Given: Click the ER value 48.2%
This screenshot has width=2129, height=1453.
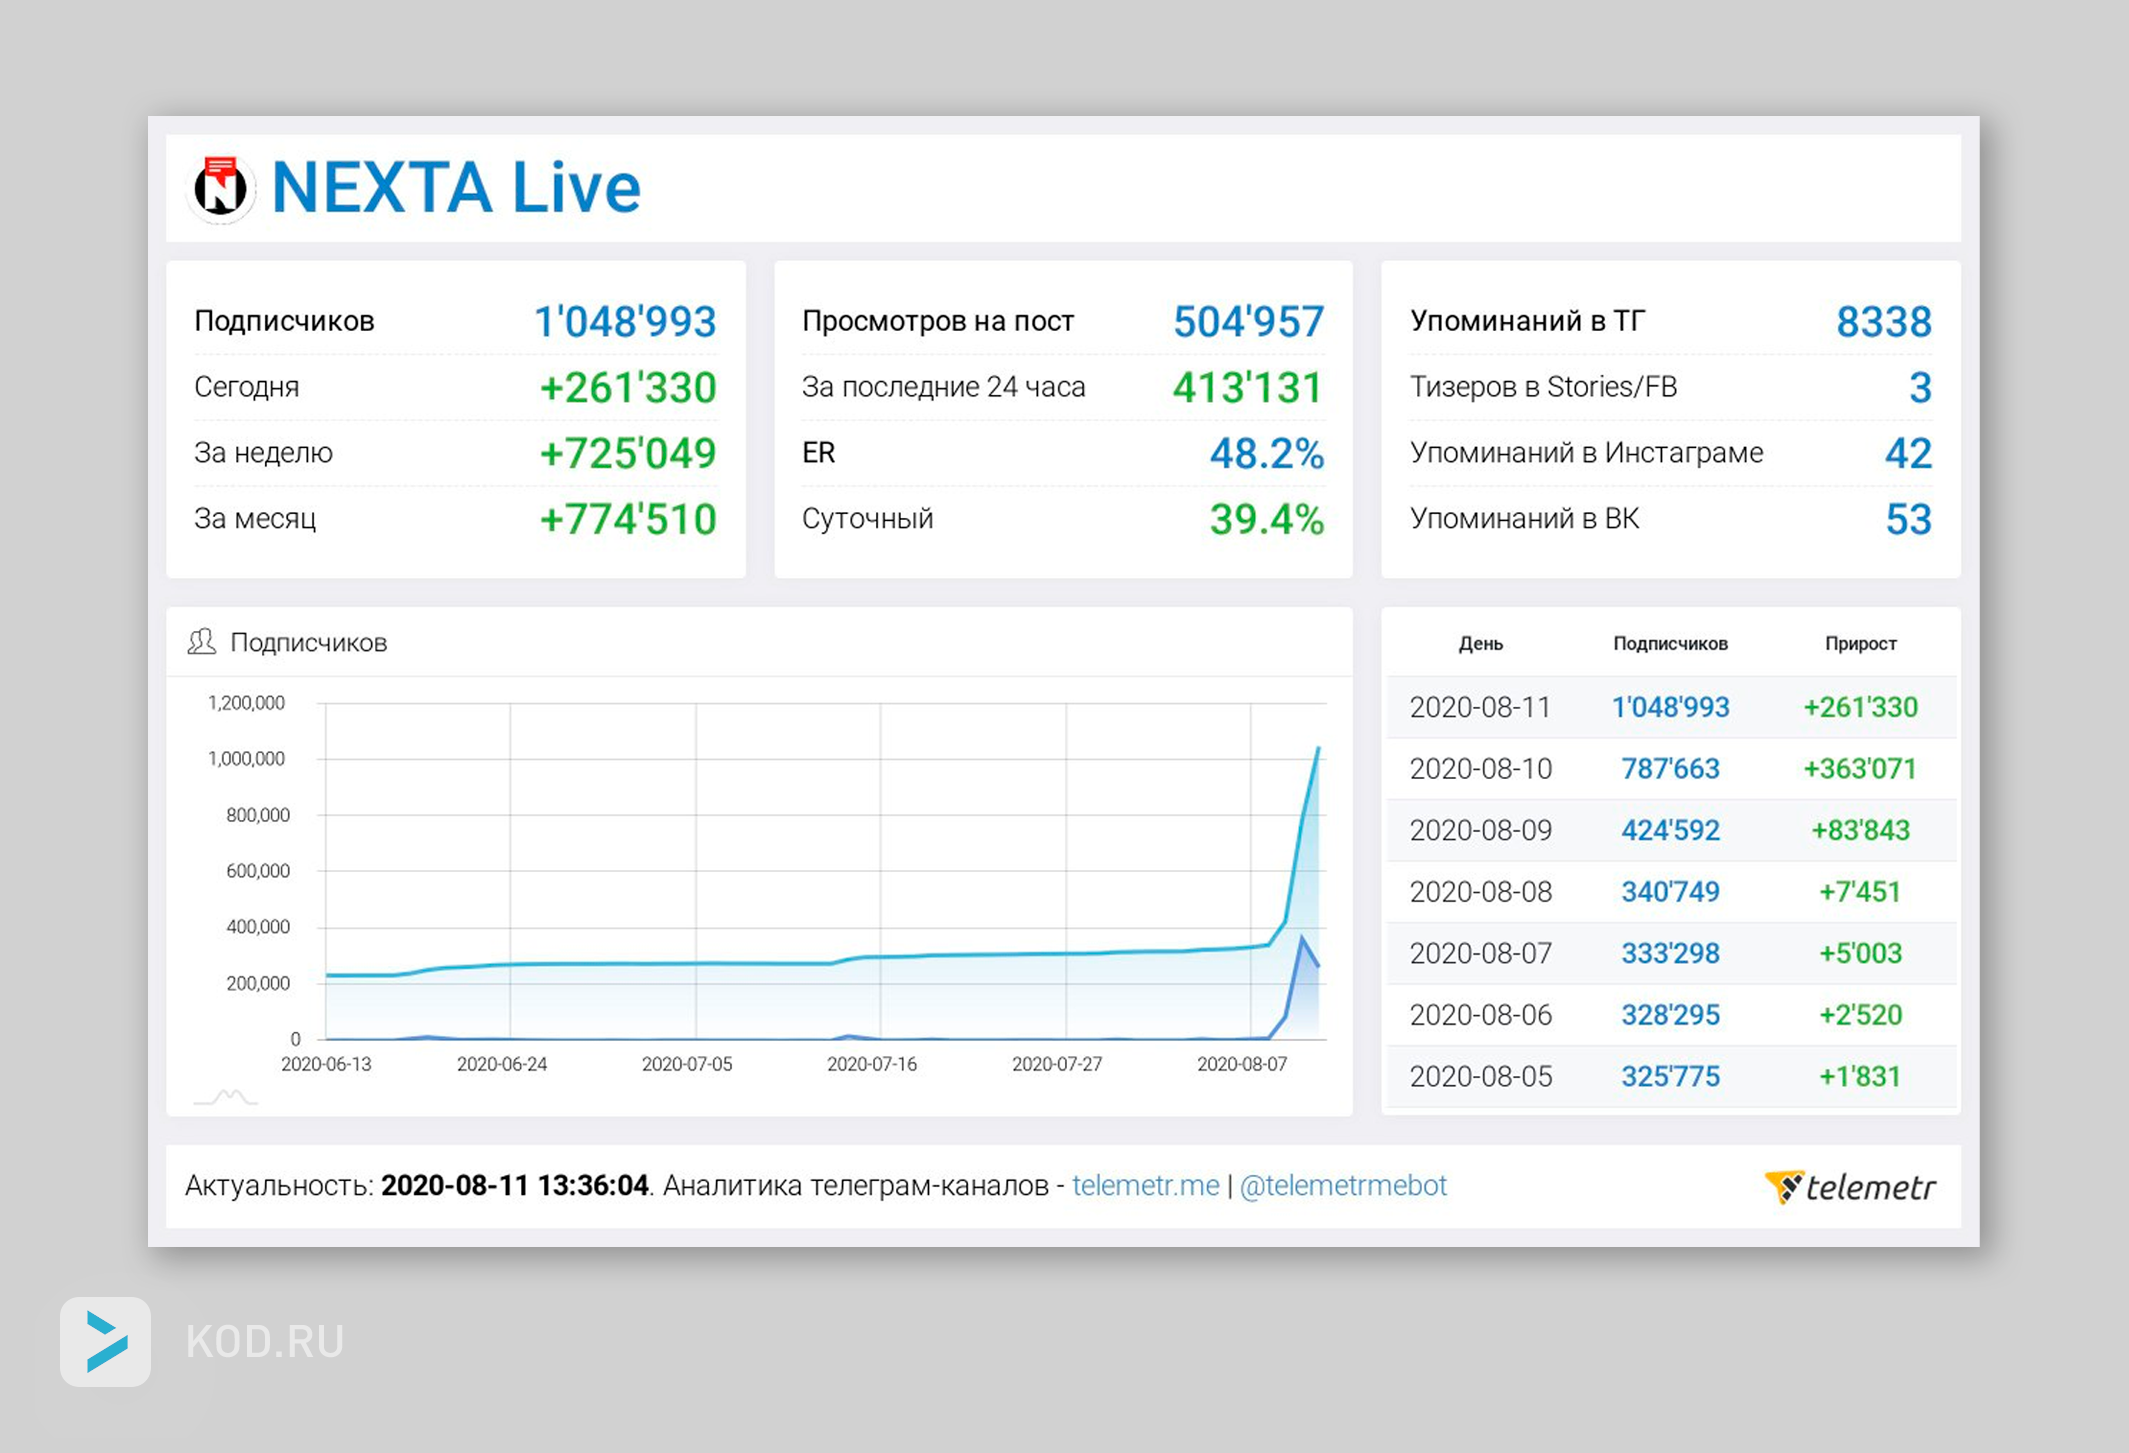Looking at the screenshot, I should click(x=1267, y=453).
